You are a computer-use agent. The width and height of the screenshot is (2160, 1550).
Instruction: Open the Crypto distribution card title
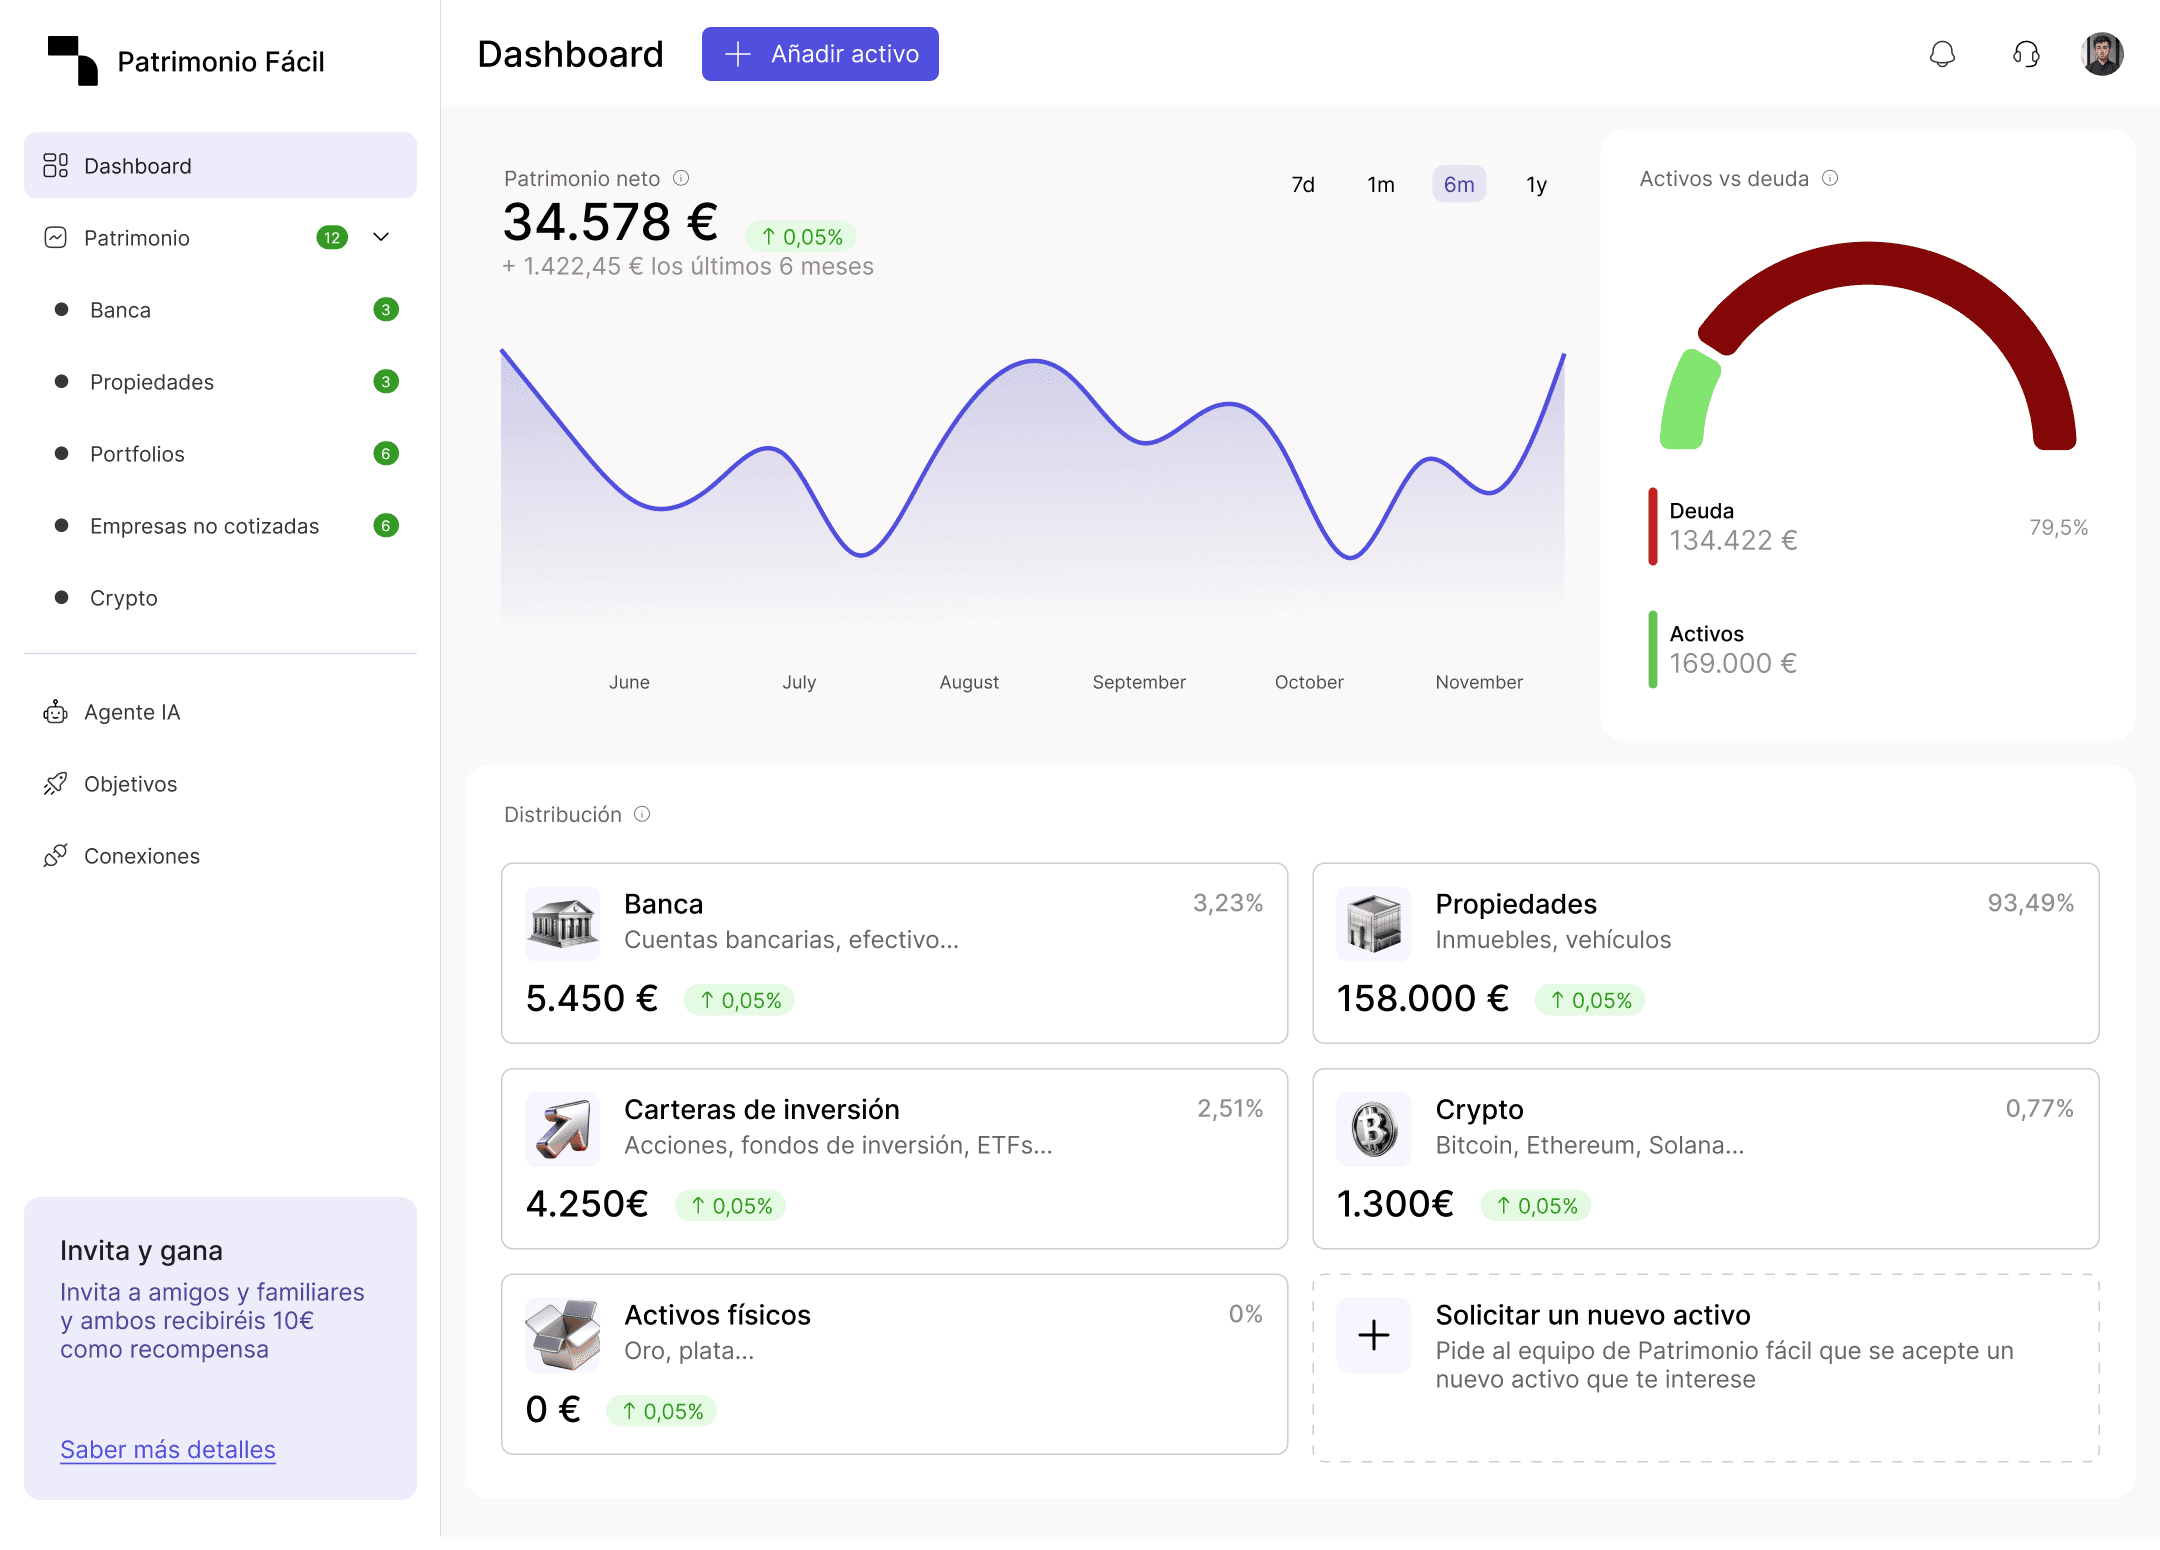tap(1479, 1110)
